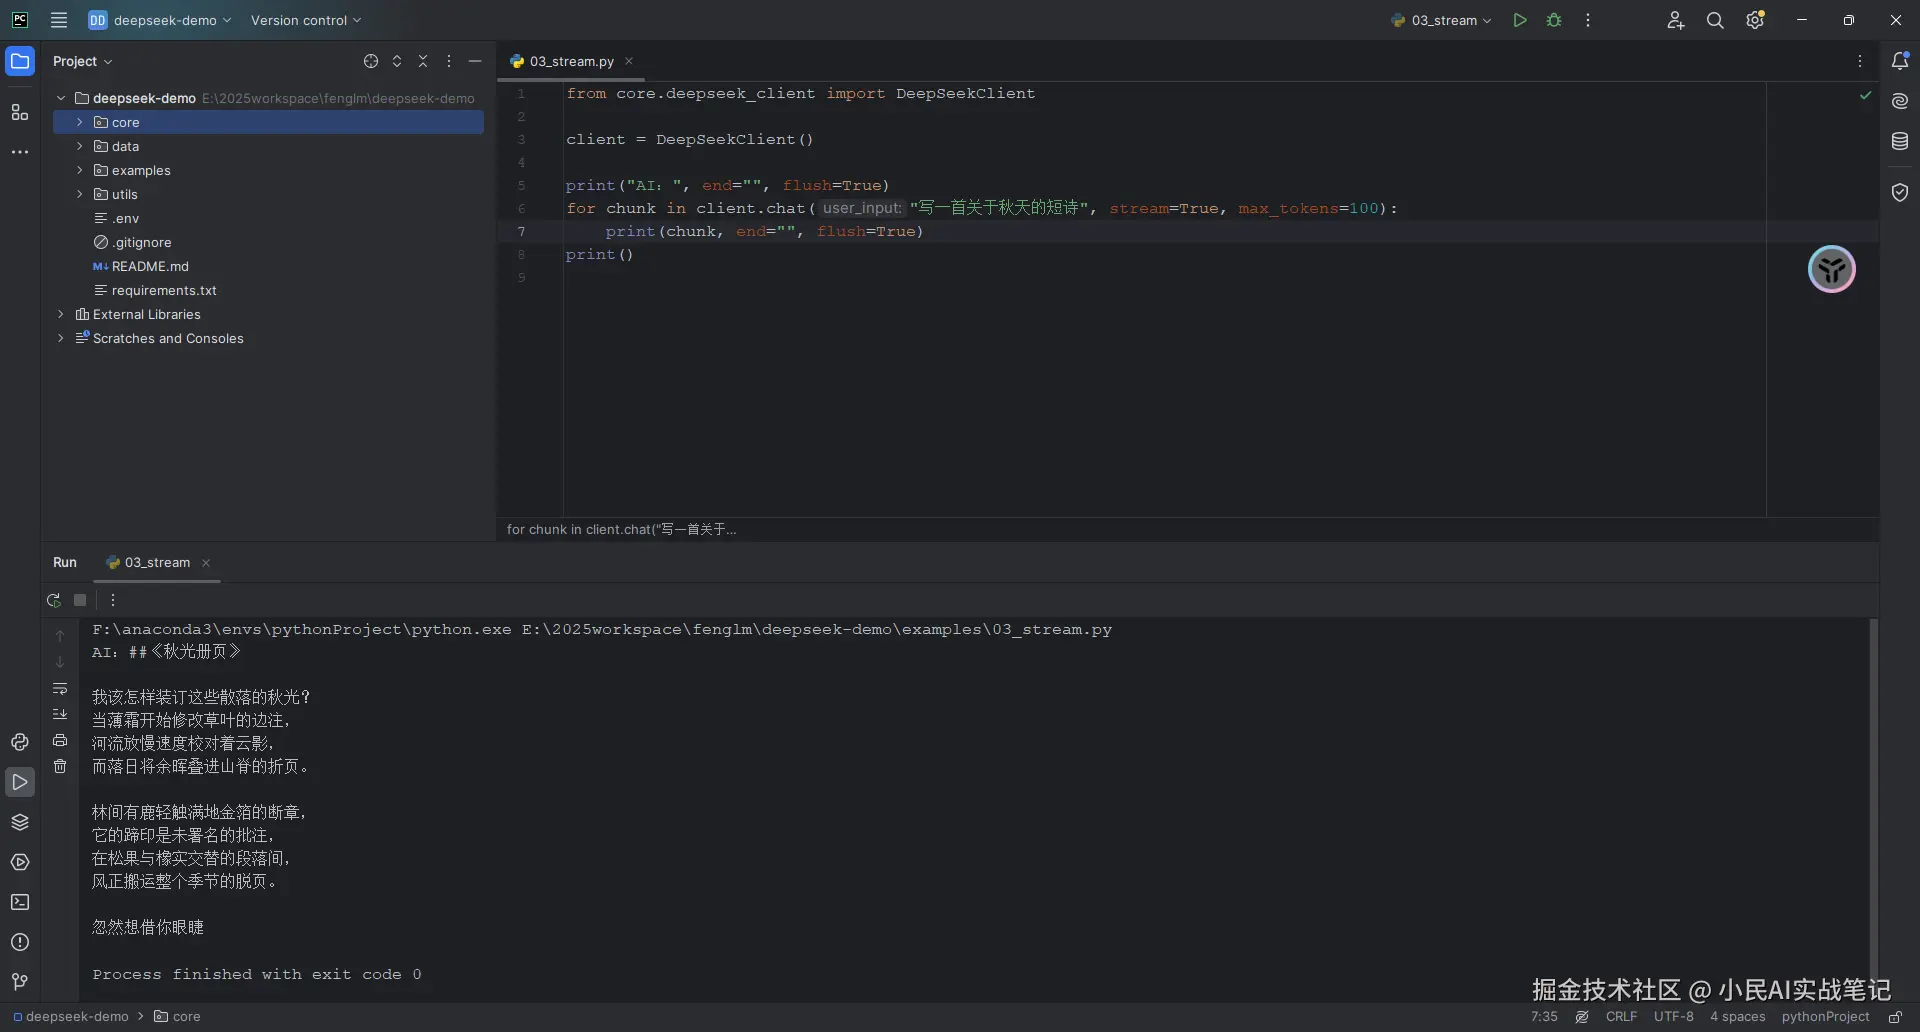
Task: Open the 03_stream run configuration dropdown
Action: [x=1441, y=20]
